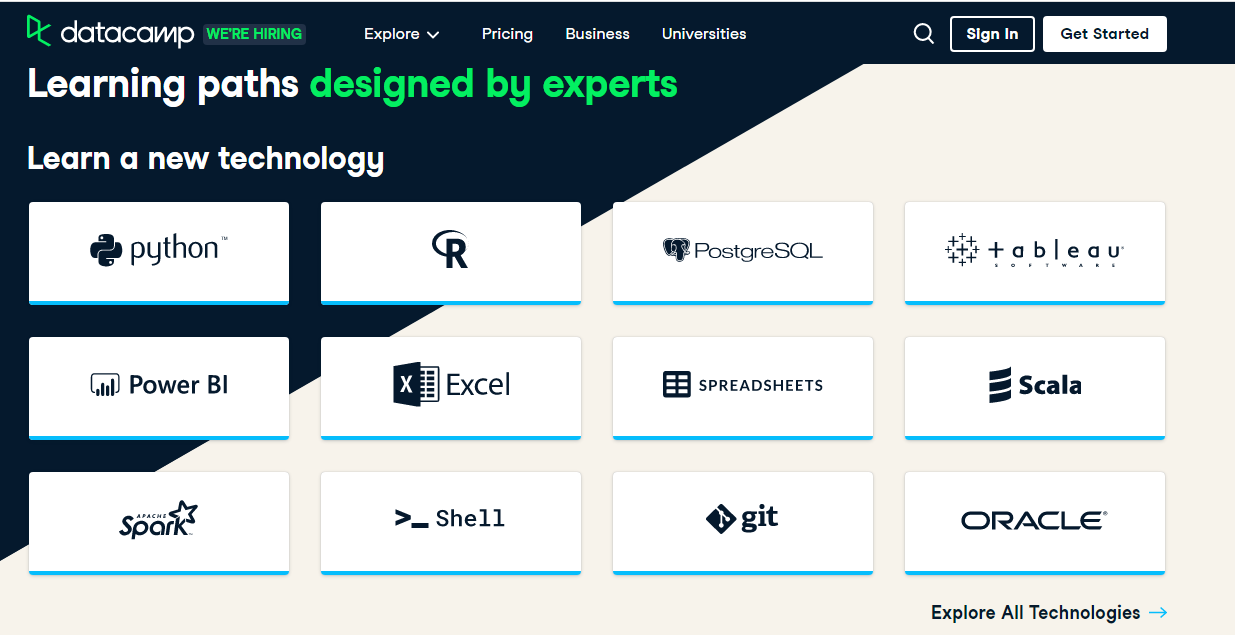Image resolution: width=1235 pixels, height=635 pixels.
Task: Choose the Scala card
Action: (x=1035, y=388)
